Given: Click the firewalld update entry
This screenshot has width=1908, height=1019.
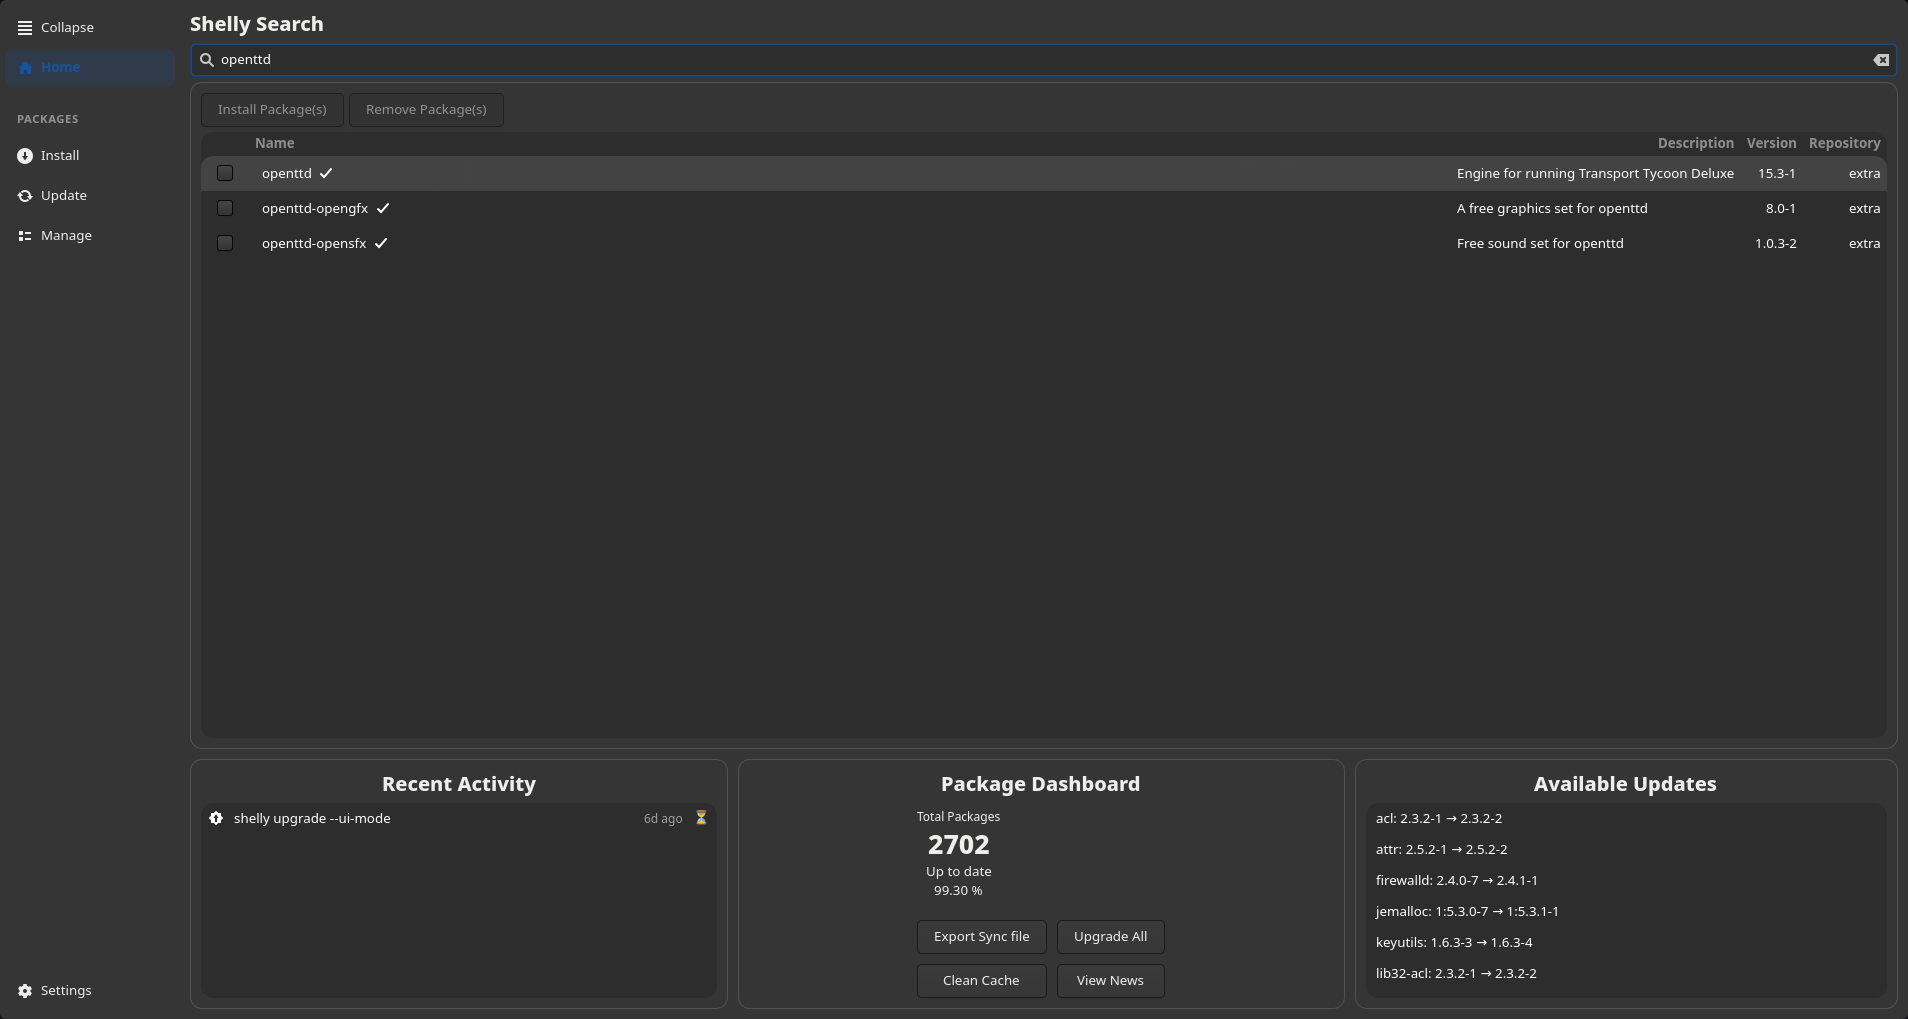Looking at the screenshot, I should (x=1457, y=881).
